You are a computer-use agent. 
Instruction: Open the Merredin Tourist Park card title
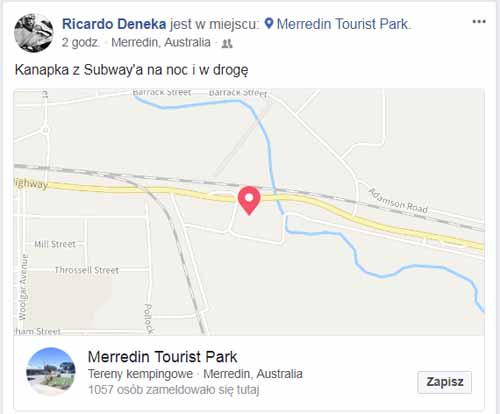[162, 357]
